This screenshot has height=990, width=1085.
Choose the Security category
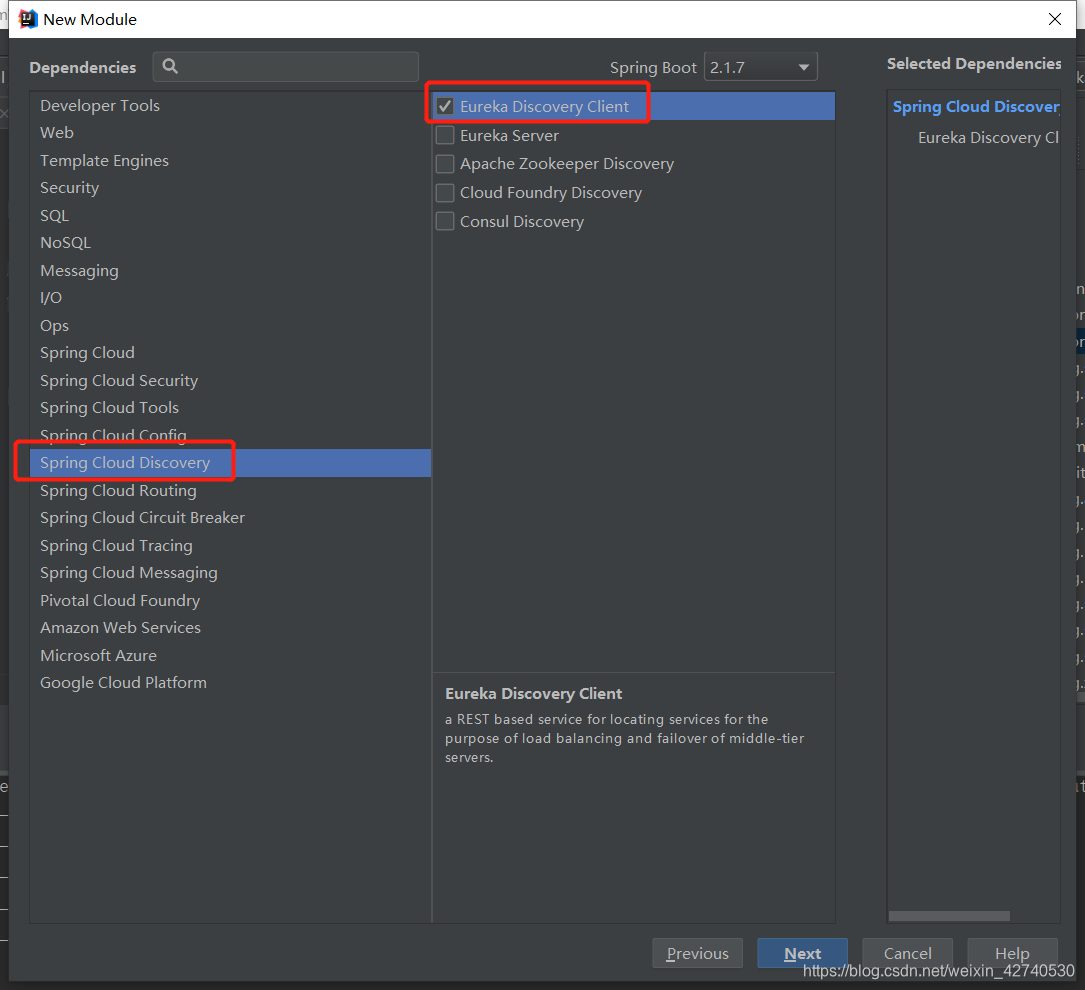click(x=230, y=187)
